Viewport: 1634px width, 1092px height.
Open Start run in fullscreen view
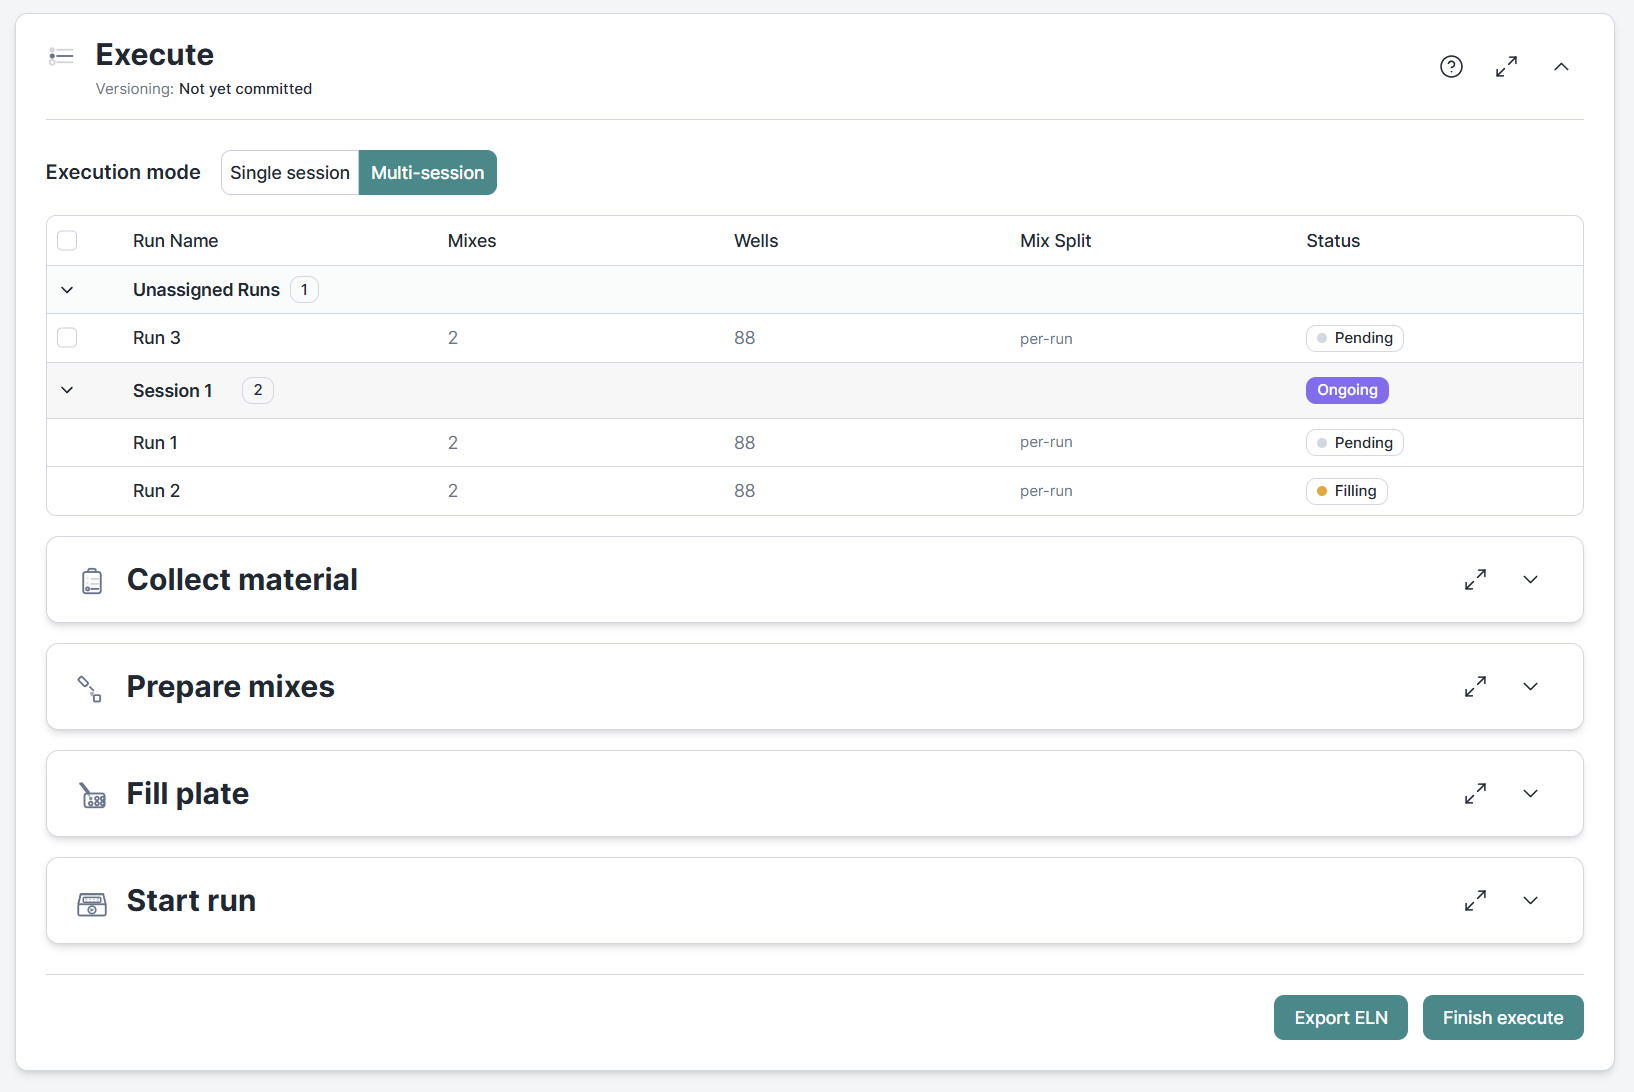coord(1475,900)
